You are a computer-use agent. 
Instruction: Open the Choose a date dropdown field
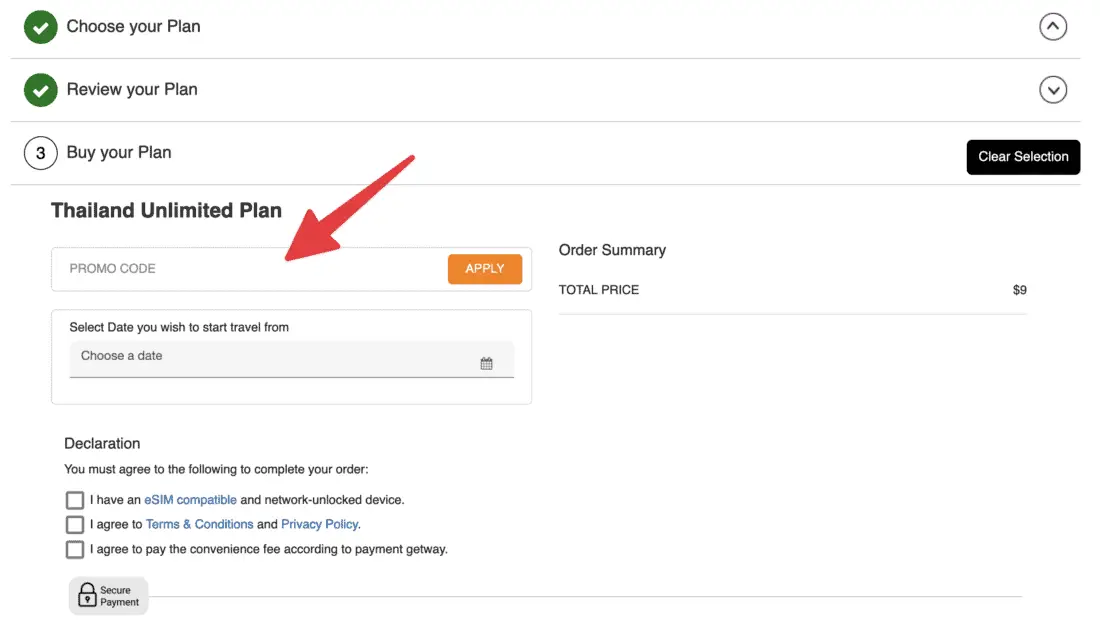tap(270, 357)
